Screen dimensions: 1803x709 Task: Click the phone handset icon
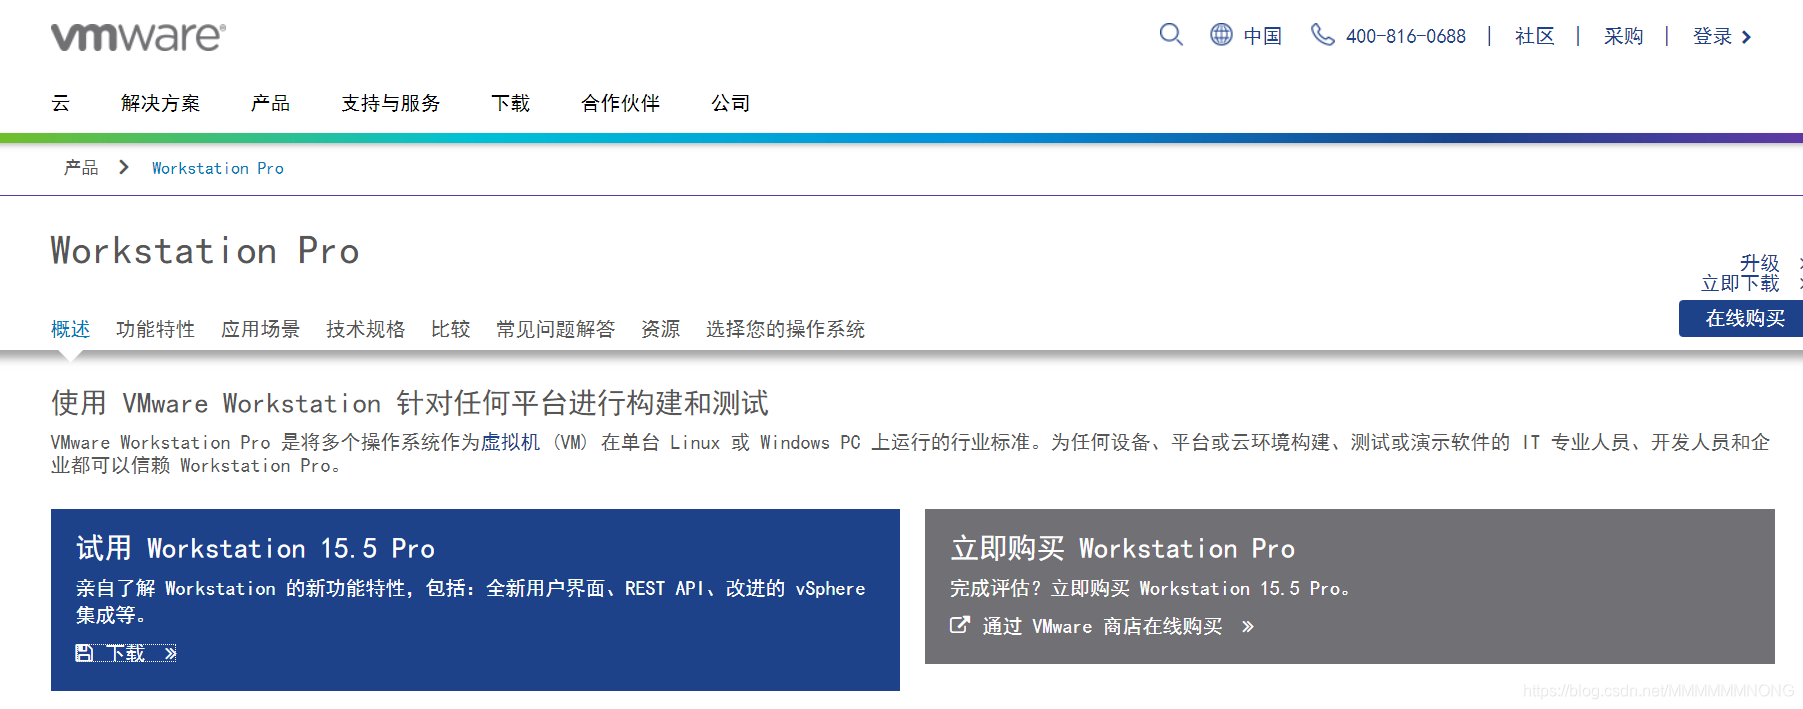(x=1322, y=35)
